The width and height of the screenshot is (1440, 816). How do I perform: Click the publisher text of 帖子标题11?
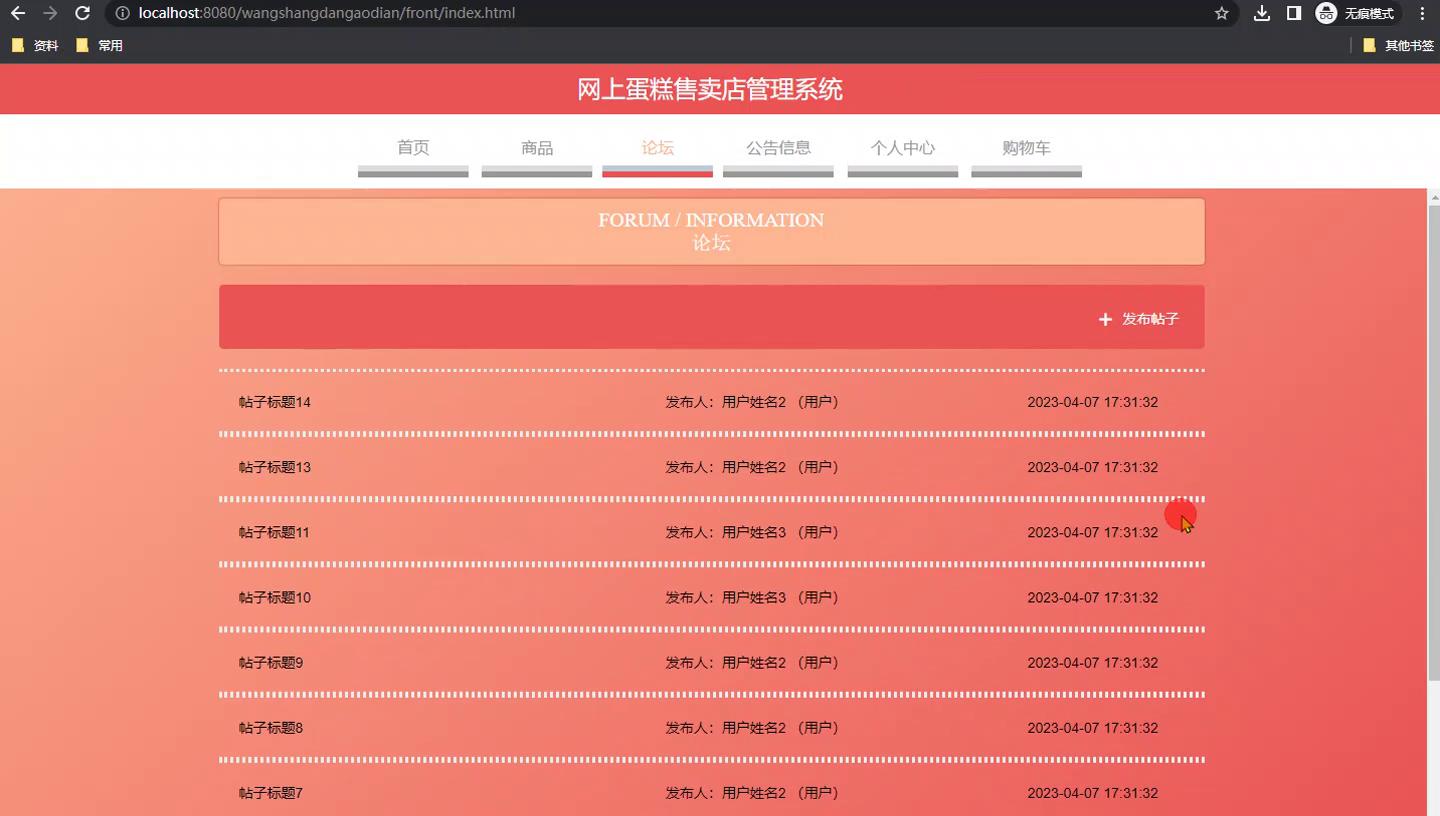point(754,532)
